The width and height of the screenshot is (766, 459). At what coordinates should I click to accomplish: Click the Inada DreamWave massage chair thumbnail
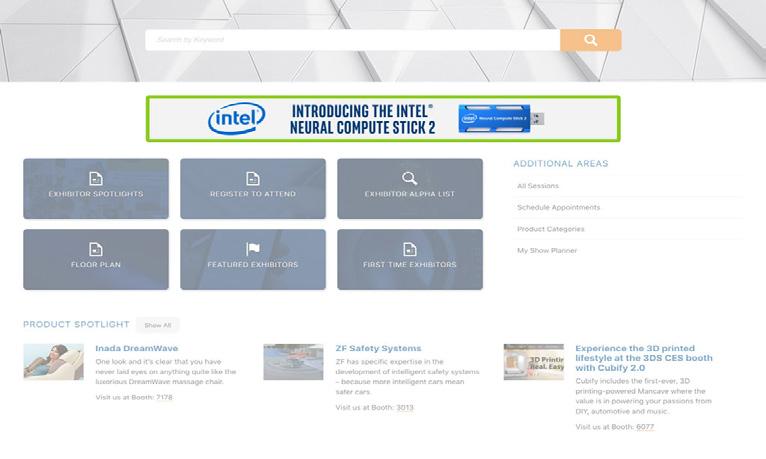click(x=53, y=362)
